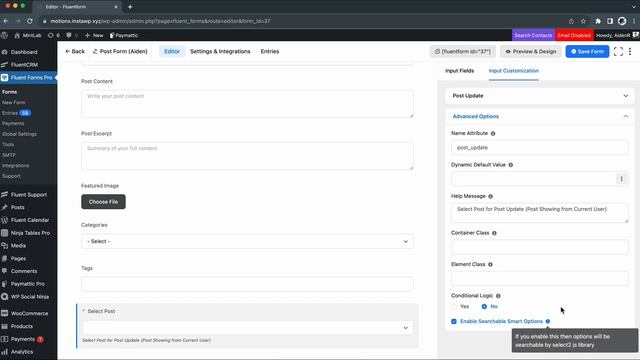Open Comments in sidebar
The width and height of the screenshot is (640, 360).
pyautogui.click(x=24, y=271)
